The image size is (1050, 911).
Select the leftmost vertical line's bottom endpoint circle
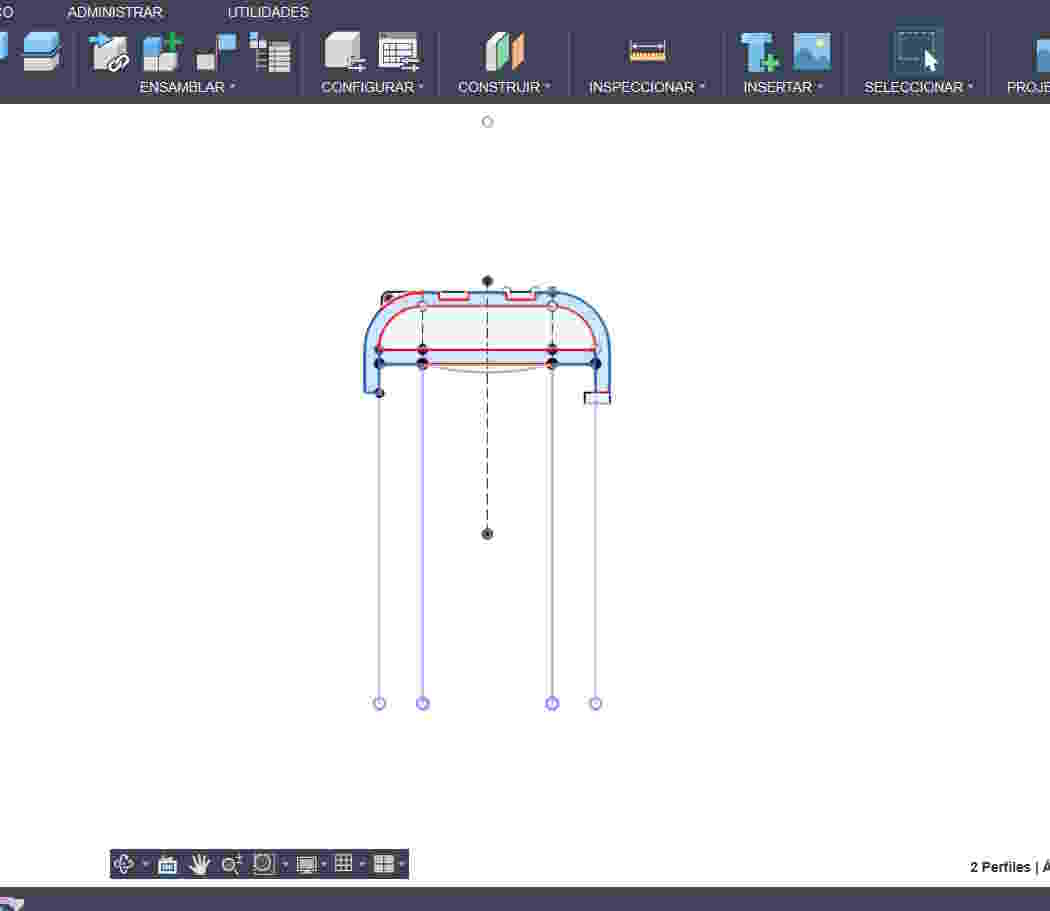tap(379, 703)
